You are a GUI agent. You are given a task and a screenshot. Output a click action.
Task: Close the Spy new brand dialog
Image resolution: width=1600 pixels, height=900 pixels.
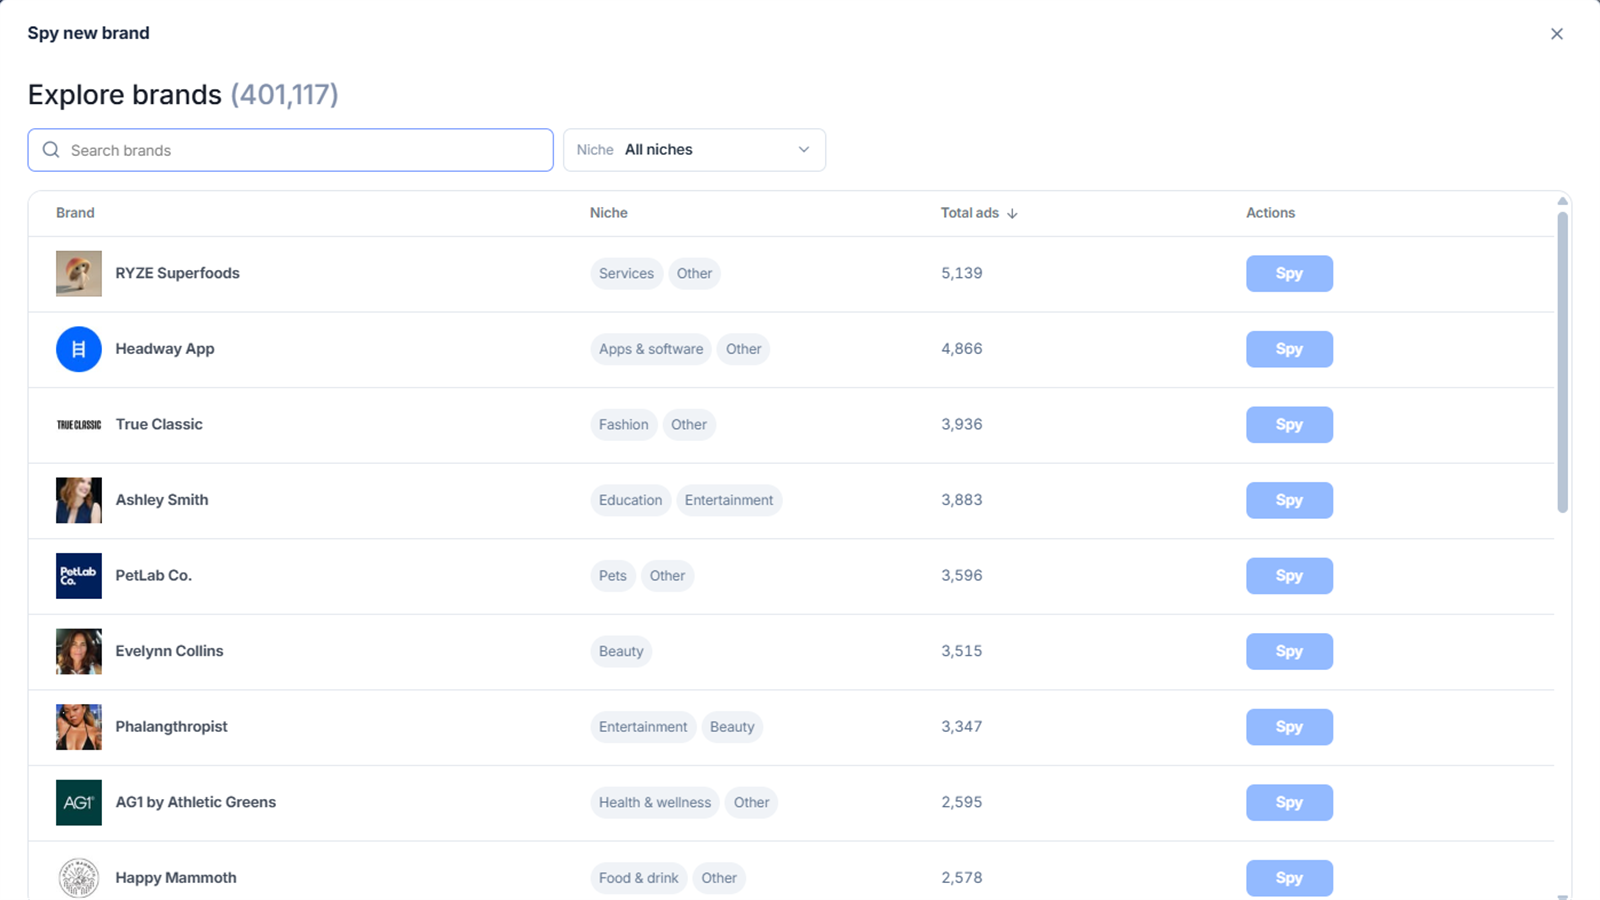pos(1557,34)
